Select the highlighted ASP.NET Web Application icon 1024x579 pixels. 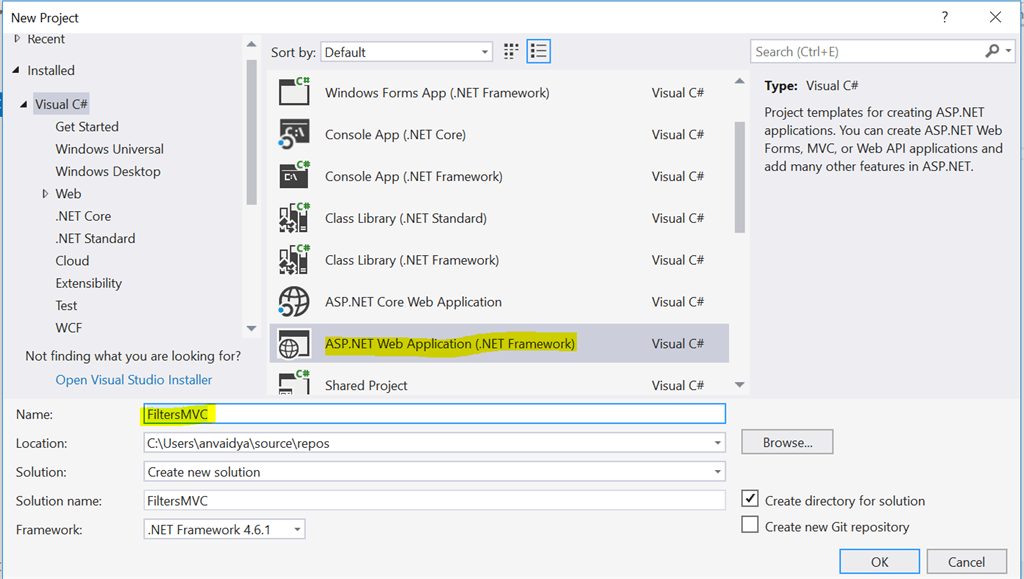[295, 343]
